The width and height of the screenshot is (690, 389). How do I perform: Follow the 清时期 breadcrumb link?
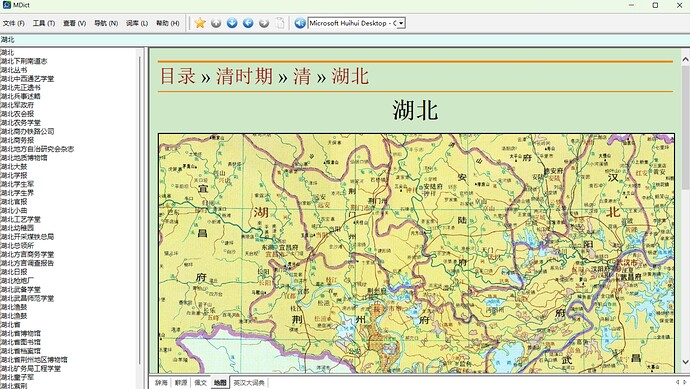244,76
